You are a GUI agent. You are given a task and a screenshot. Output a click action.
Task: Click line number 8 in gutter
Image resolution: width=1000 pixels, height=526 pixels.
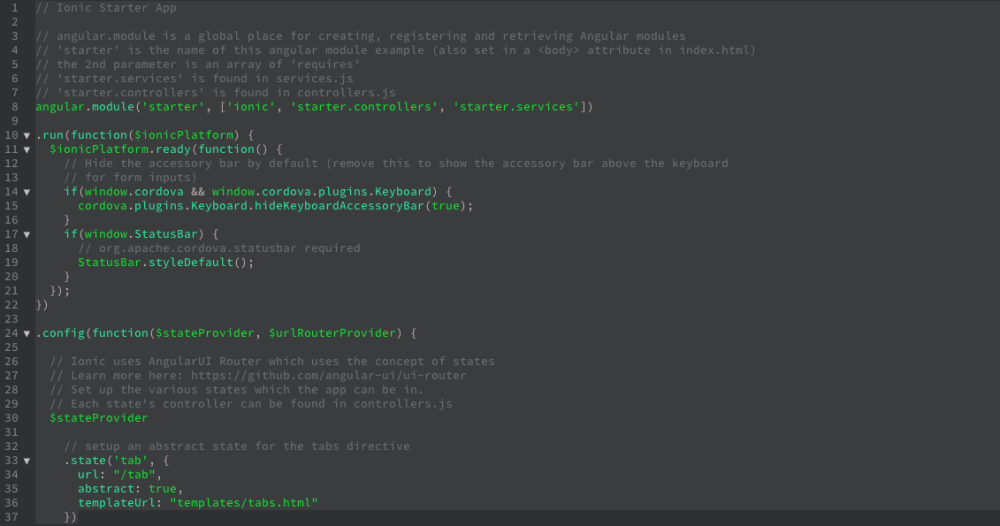14,106
